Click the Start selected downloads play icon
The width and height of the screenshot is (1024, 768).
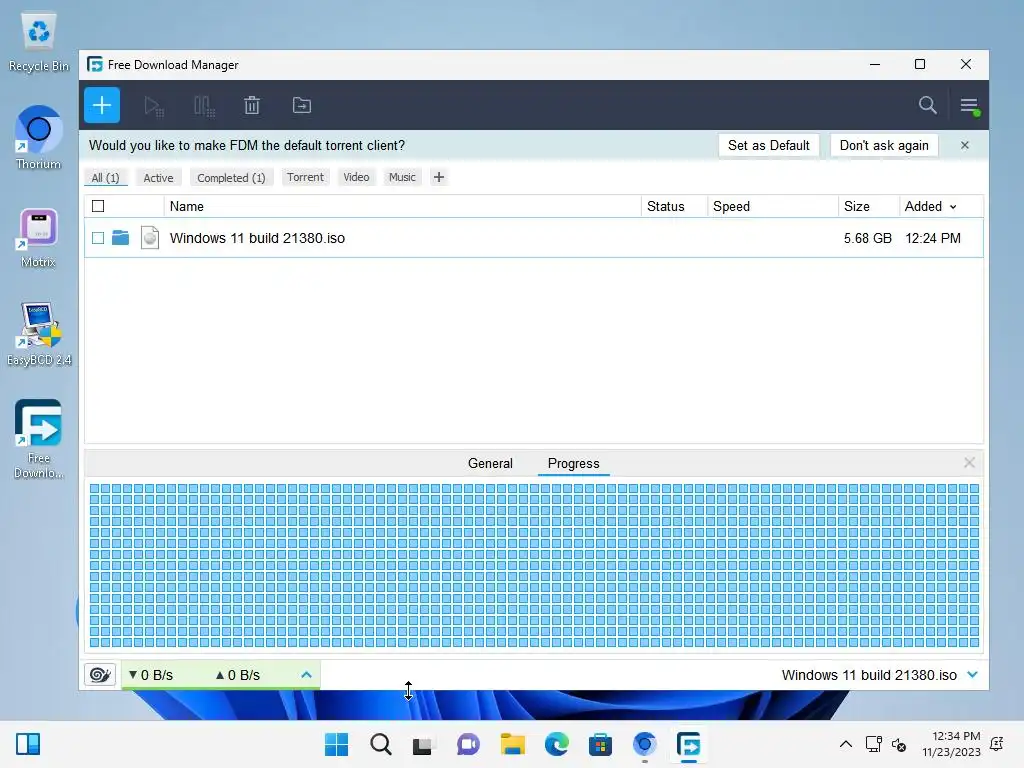click(153, 106)
